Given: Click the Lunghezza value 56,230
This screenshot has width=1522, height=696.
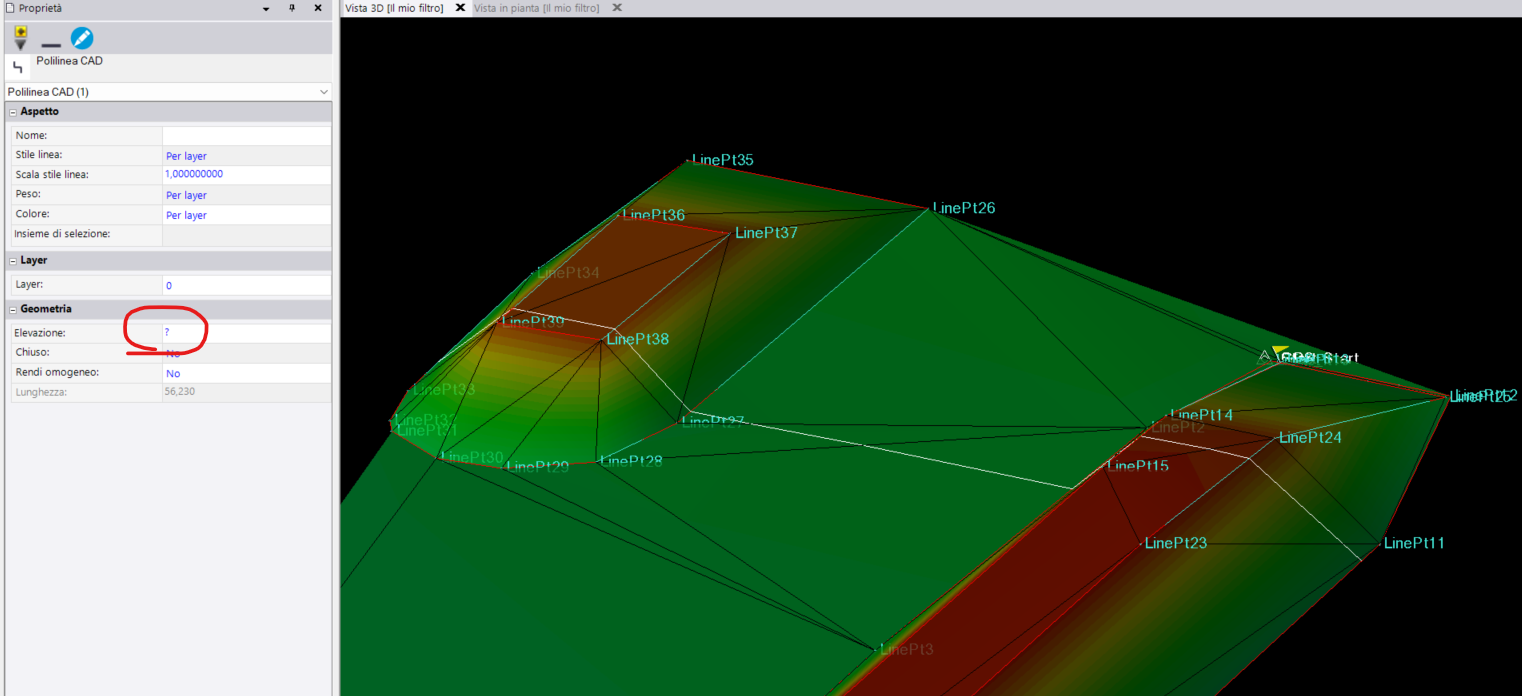Looking at the screenshot, I should coord(246,392).
